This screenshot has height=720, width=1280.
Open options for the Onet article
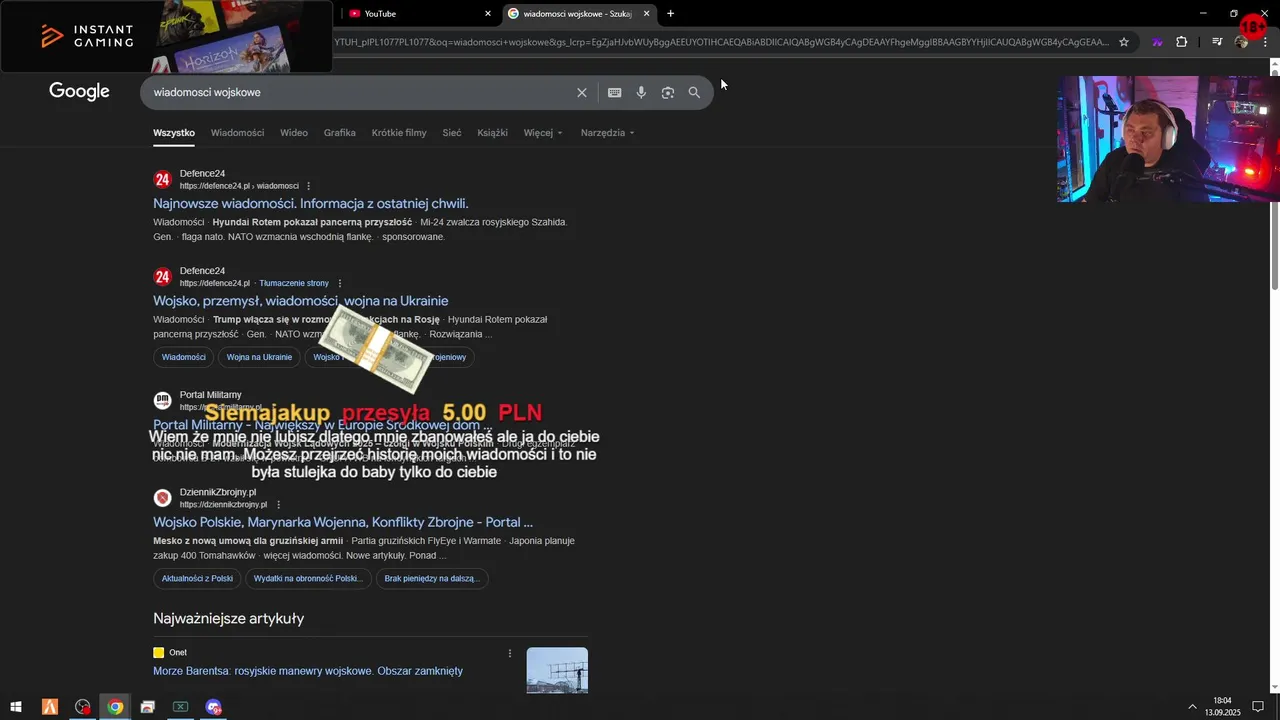click(509, 653)
